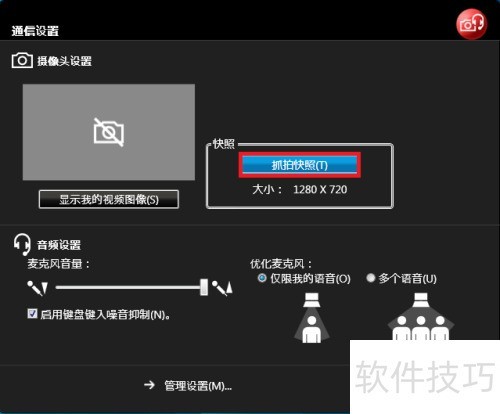Click the 大小 1280 X 720 size text
Viewport: 500px width, 414px height.
(300, 189)
